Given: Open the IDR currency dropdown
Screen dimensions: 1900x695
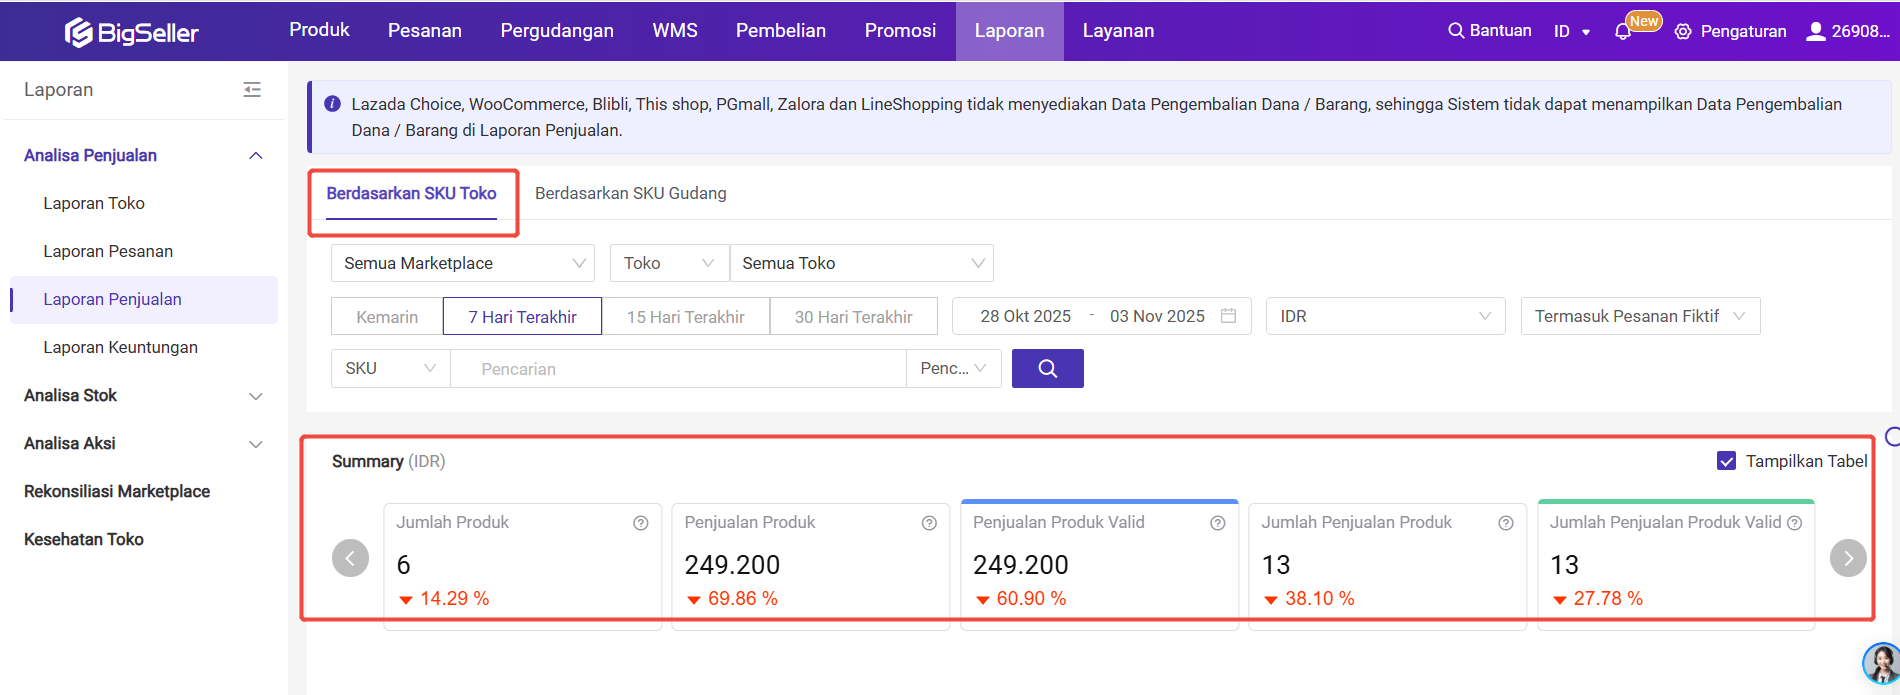Looking at the screenshot, I should 1385,316.
